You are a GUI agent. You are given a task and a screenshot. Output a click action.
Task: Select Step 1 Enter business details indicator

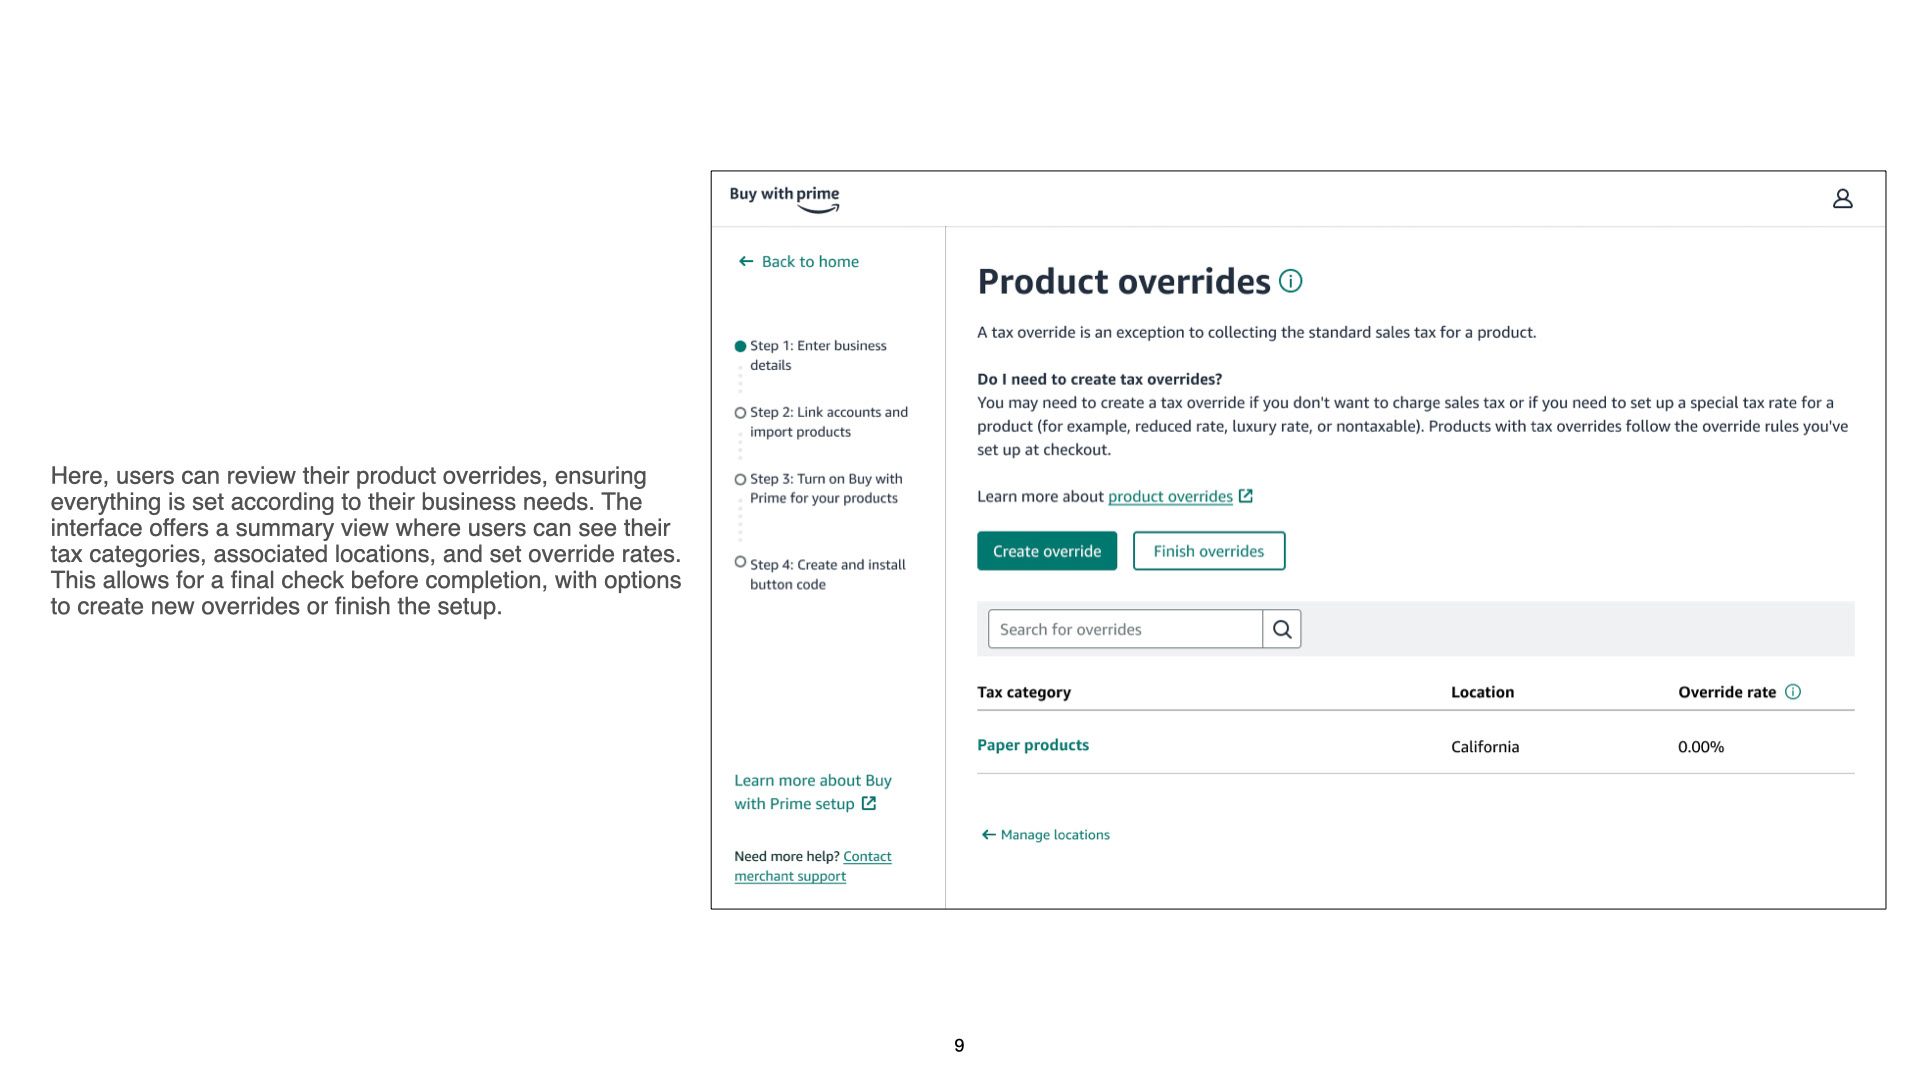(x=740, y=346)
